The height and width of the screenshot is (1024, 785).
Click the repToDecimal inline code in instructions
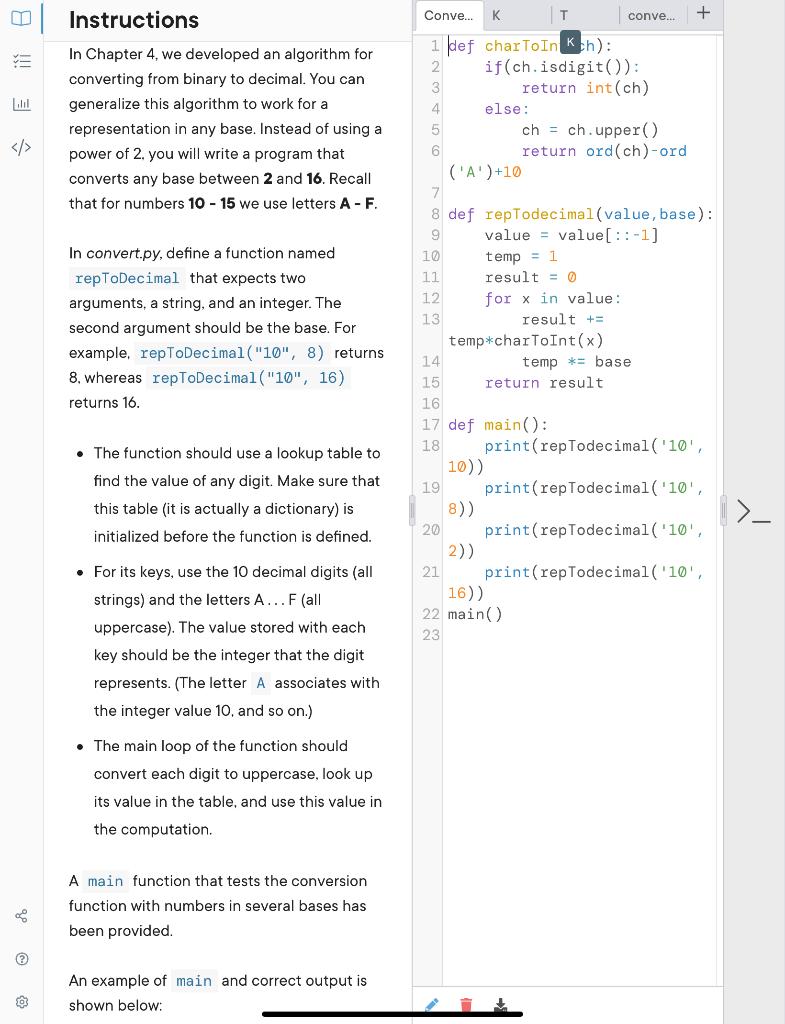coord(127,278)
